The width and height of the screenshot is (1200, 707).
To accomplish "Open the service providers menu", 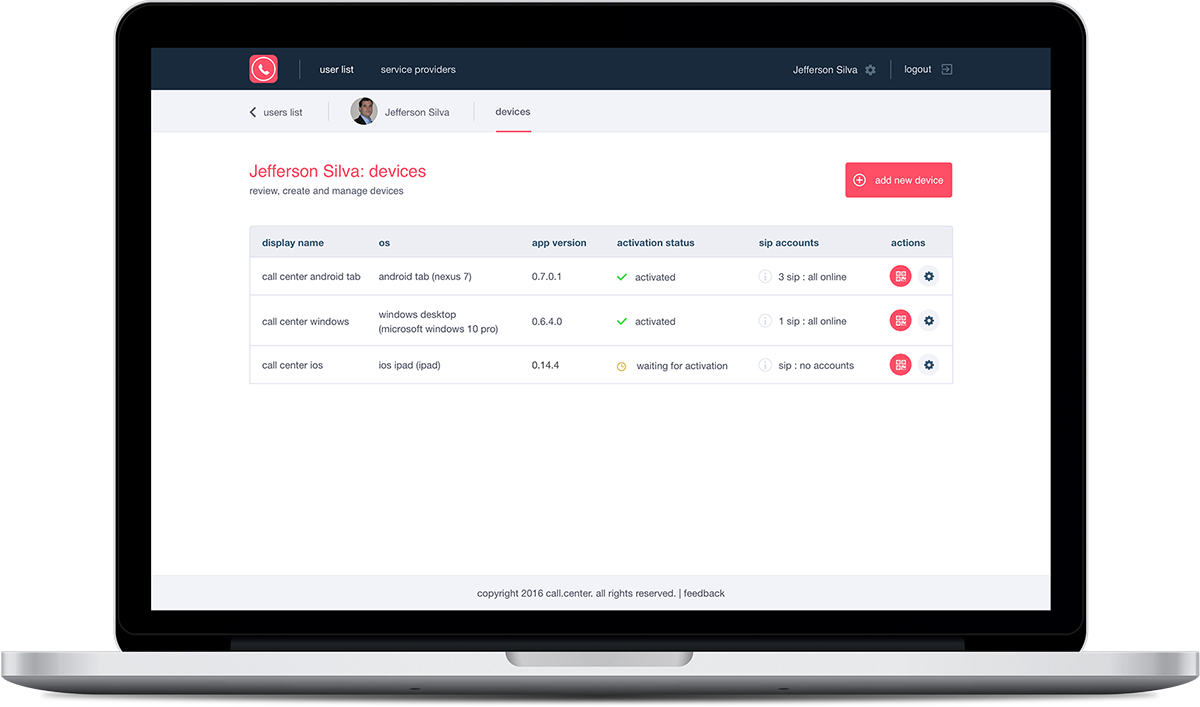I will point(418,70).
